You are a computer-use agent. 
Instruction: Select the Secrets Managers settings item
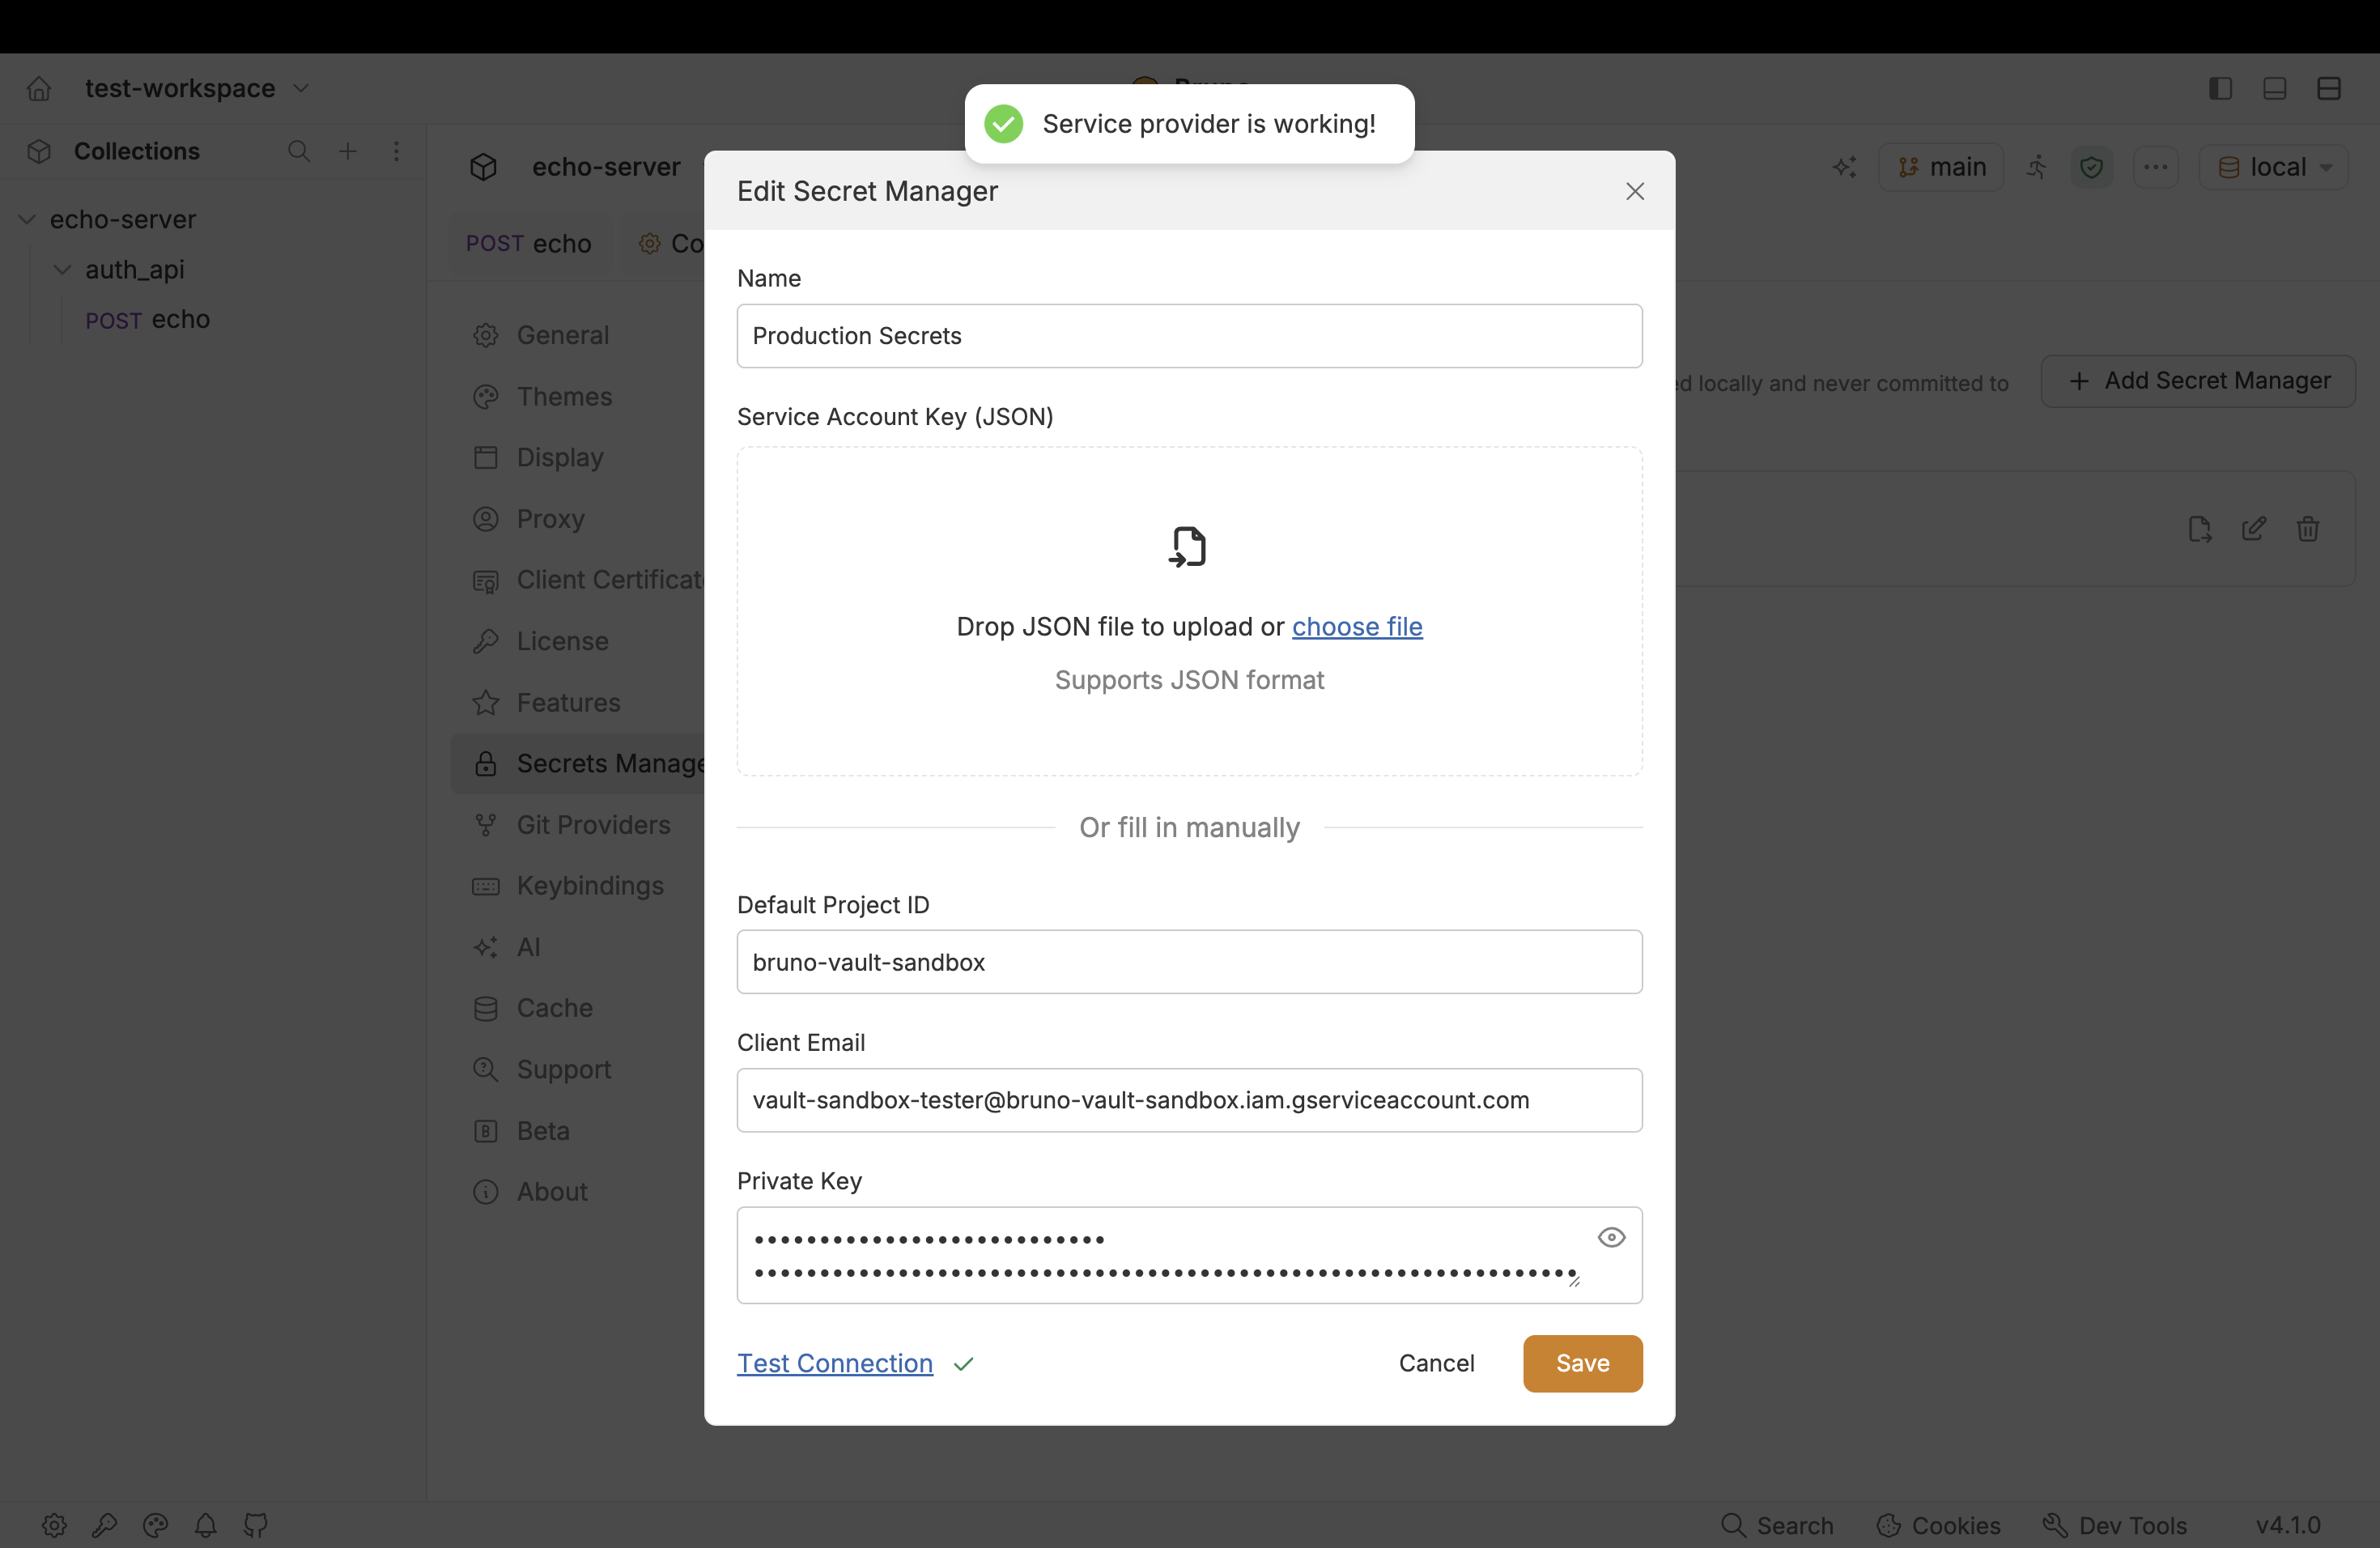[578, 763]
